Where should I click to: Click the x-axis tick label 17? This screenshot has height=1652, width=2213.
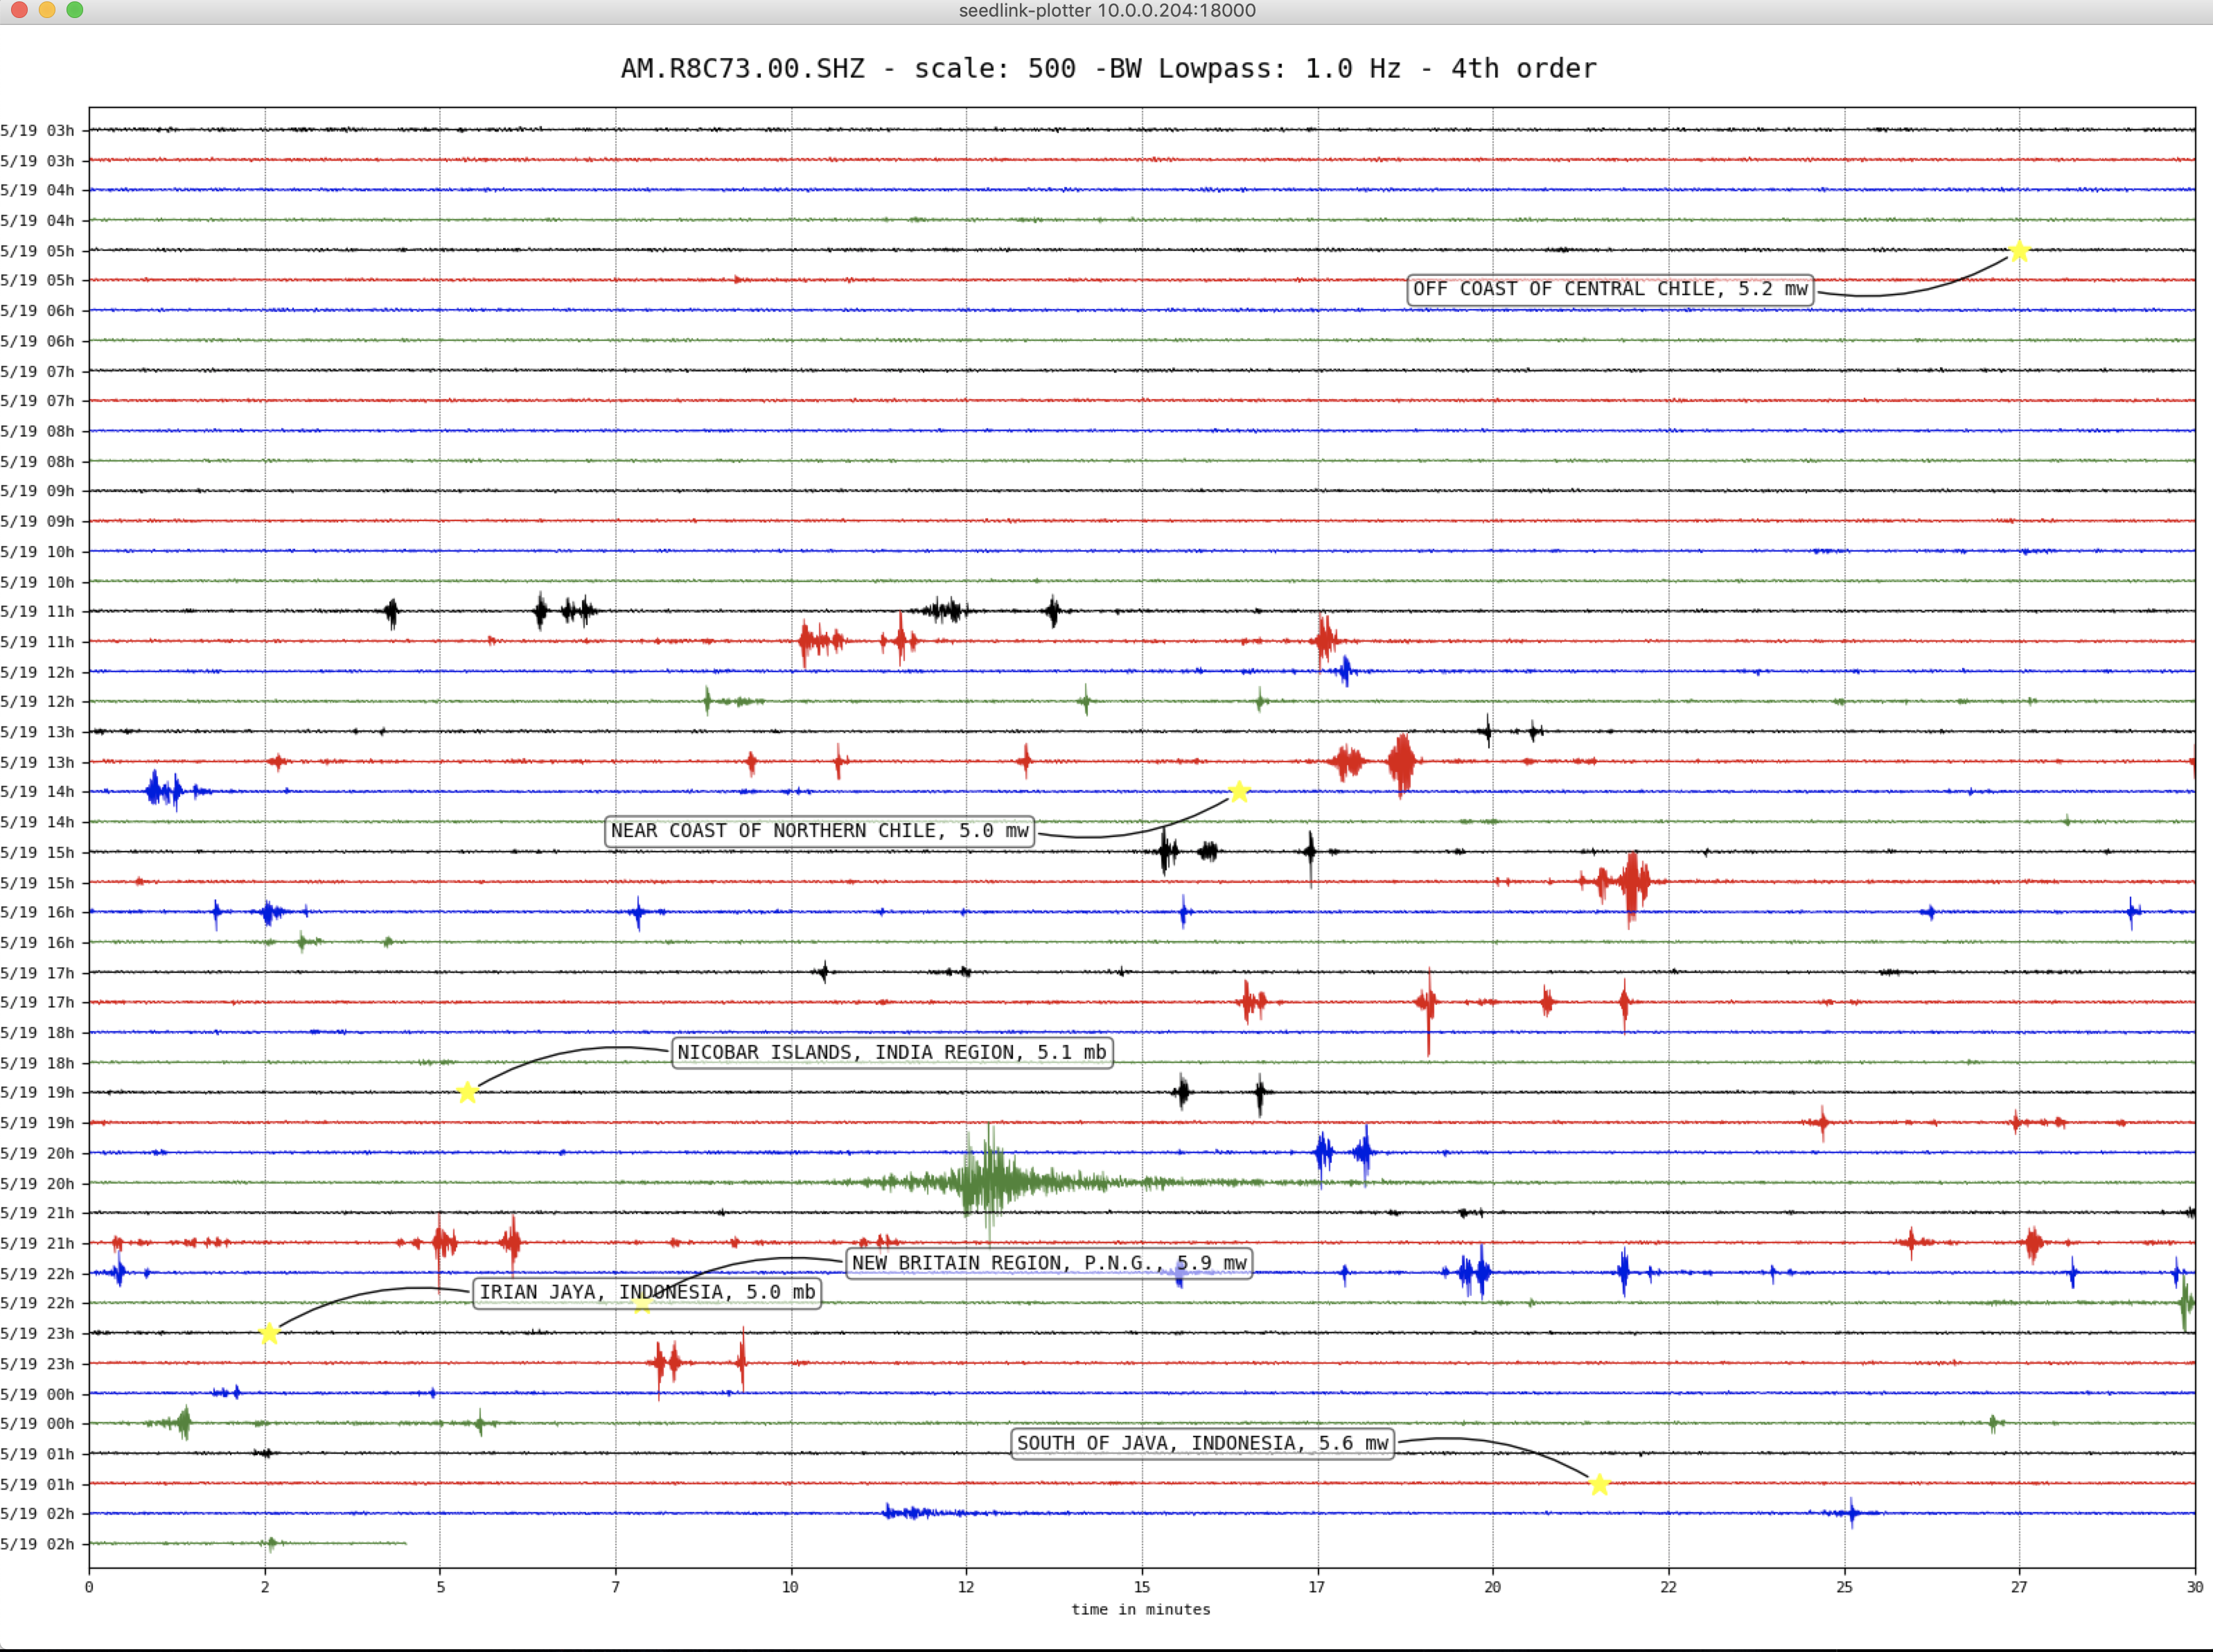pos(1317,1587)
